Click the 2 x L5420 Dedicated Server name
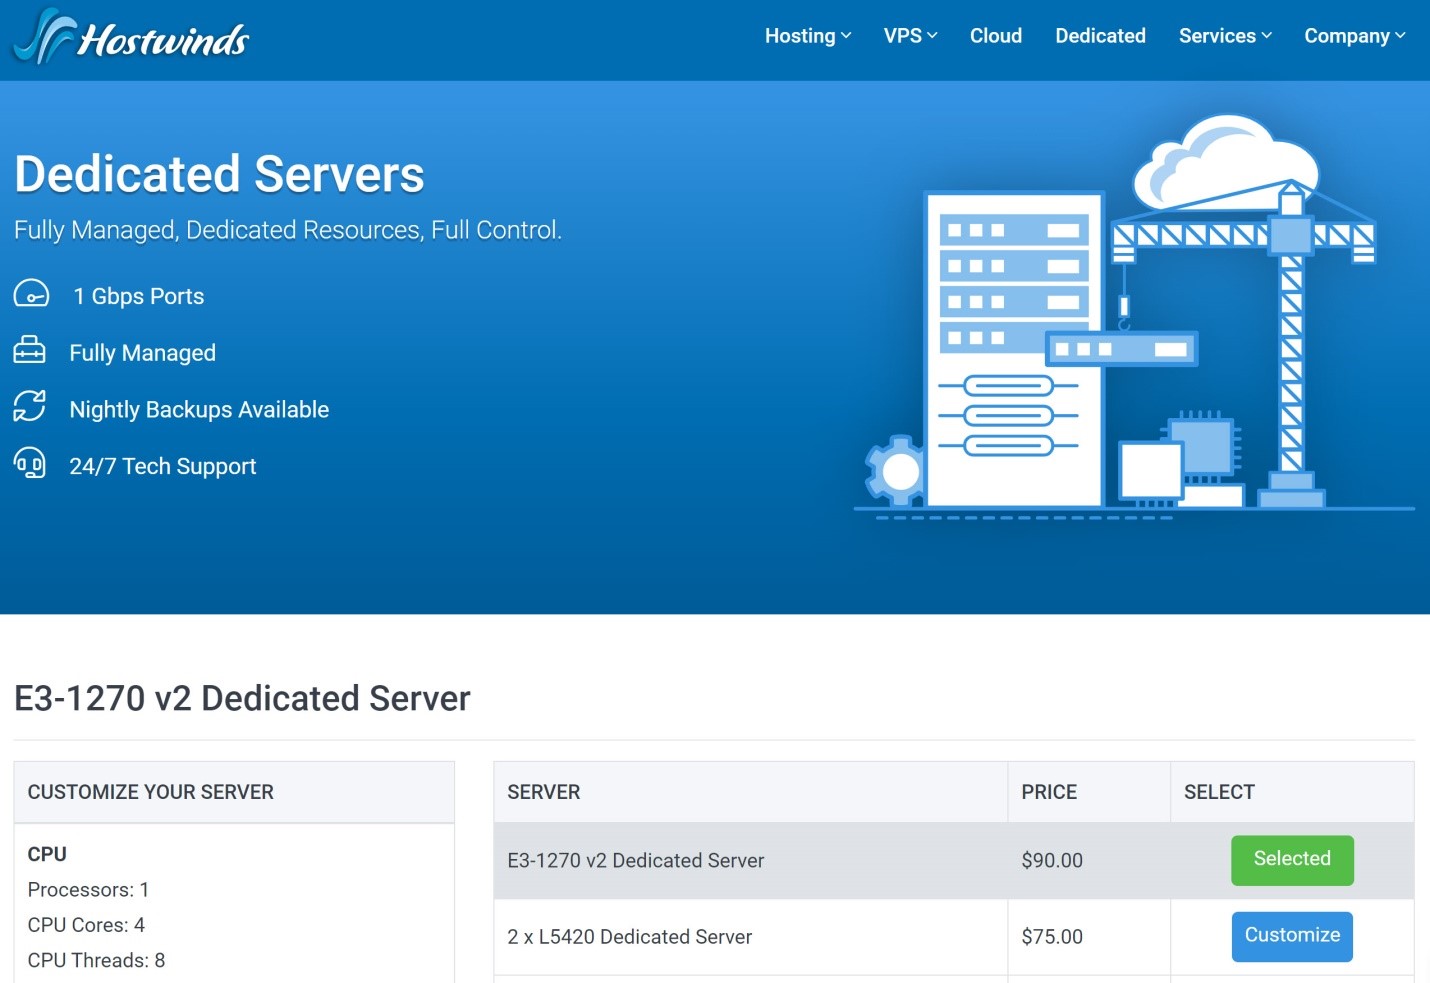The width and height of the screenshot is (1430, 983). pos(629,937)
